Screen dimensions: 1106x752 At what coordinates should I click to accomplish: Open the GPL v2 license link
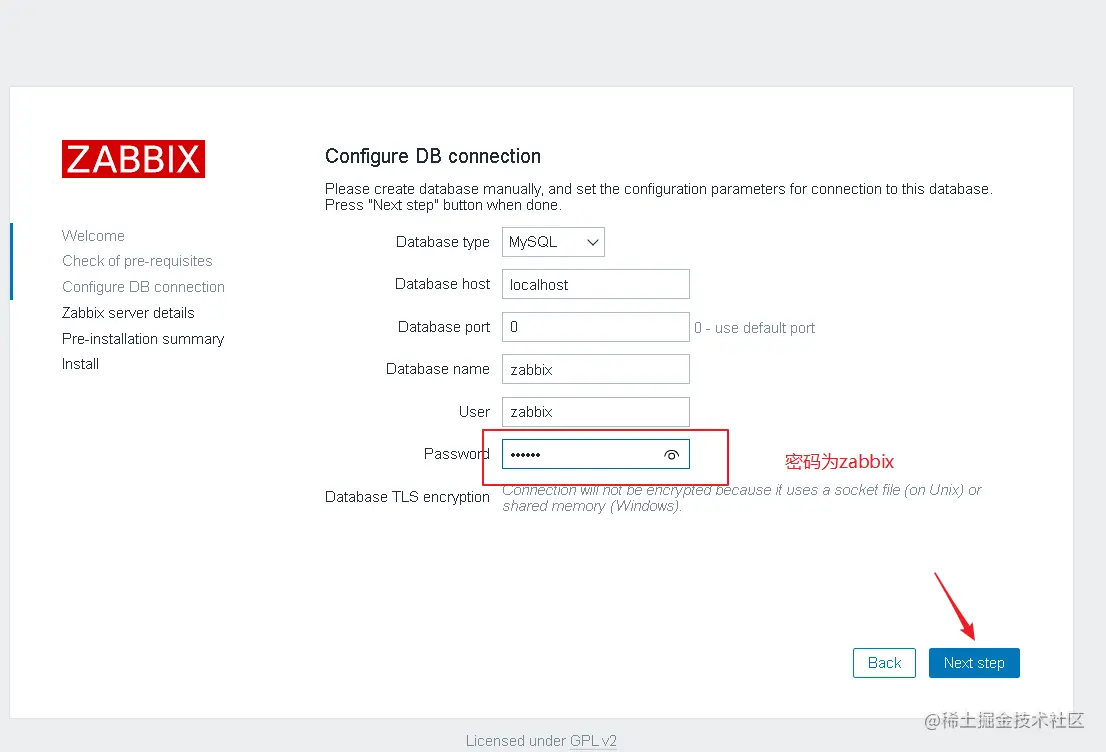(593, 741)
